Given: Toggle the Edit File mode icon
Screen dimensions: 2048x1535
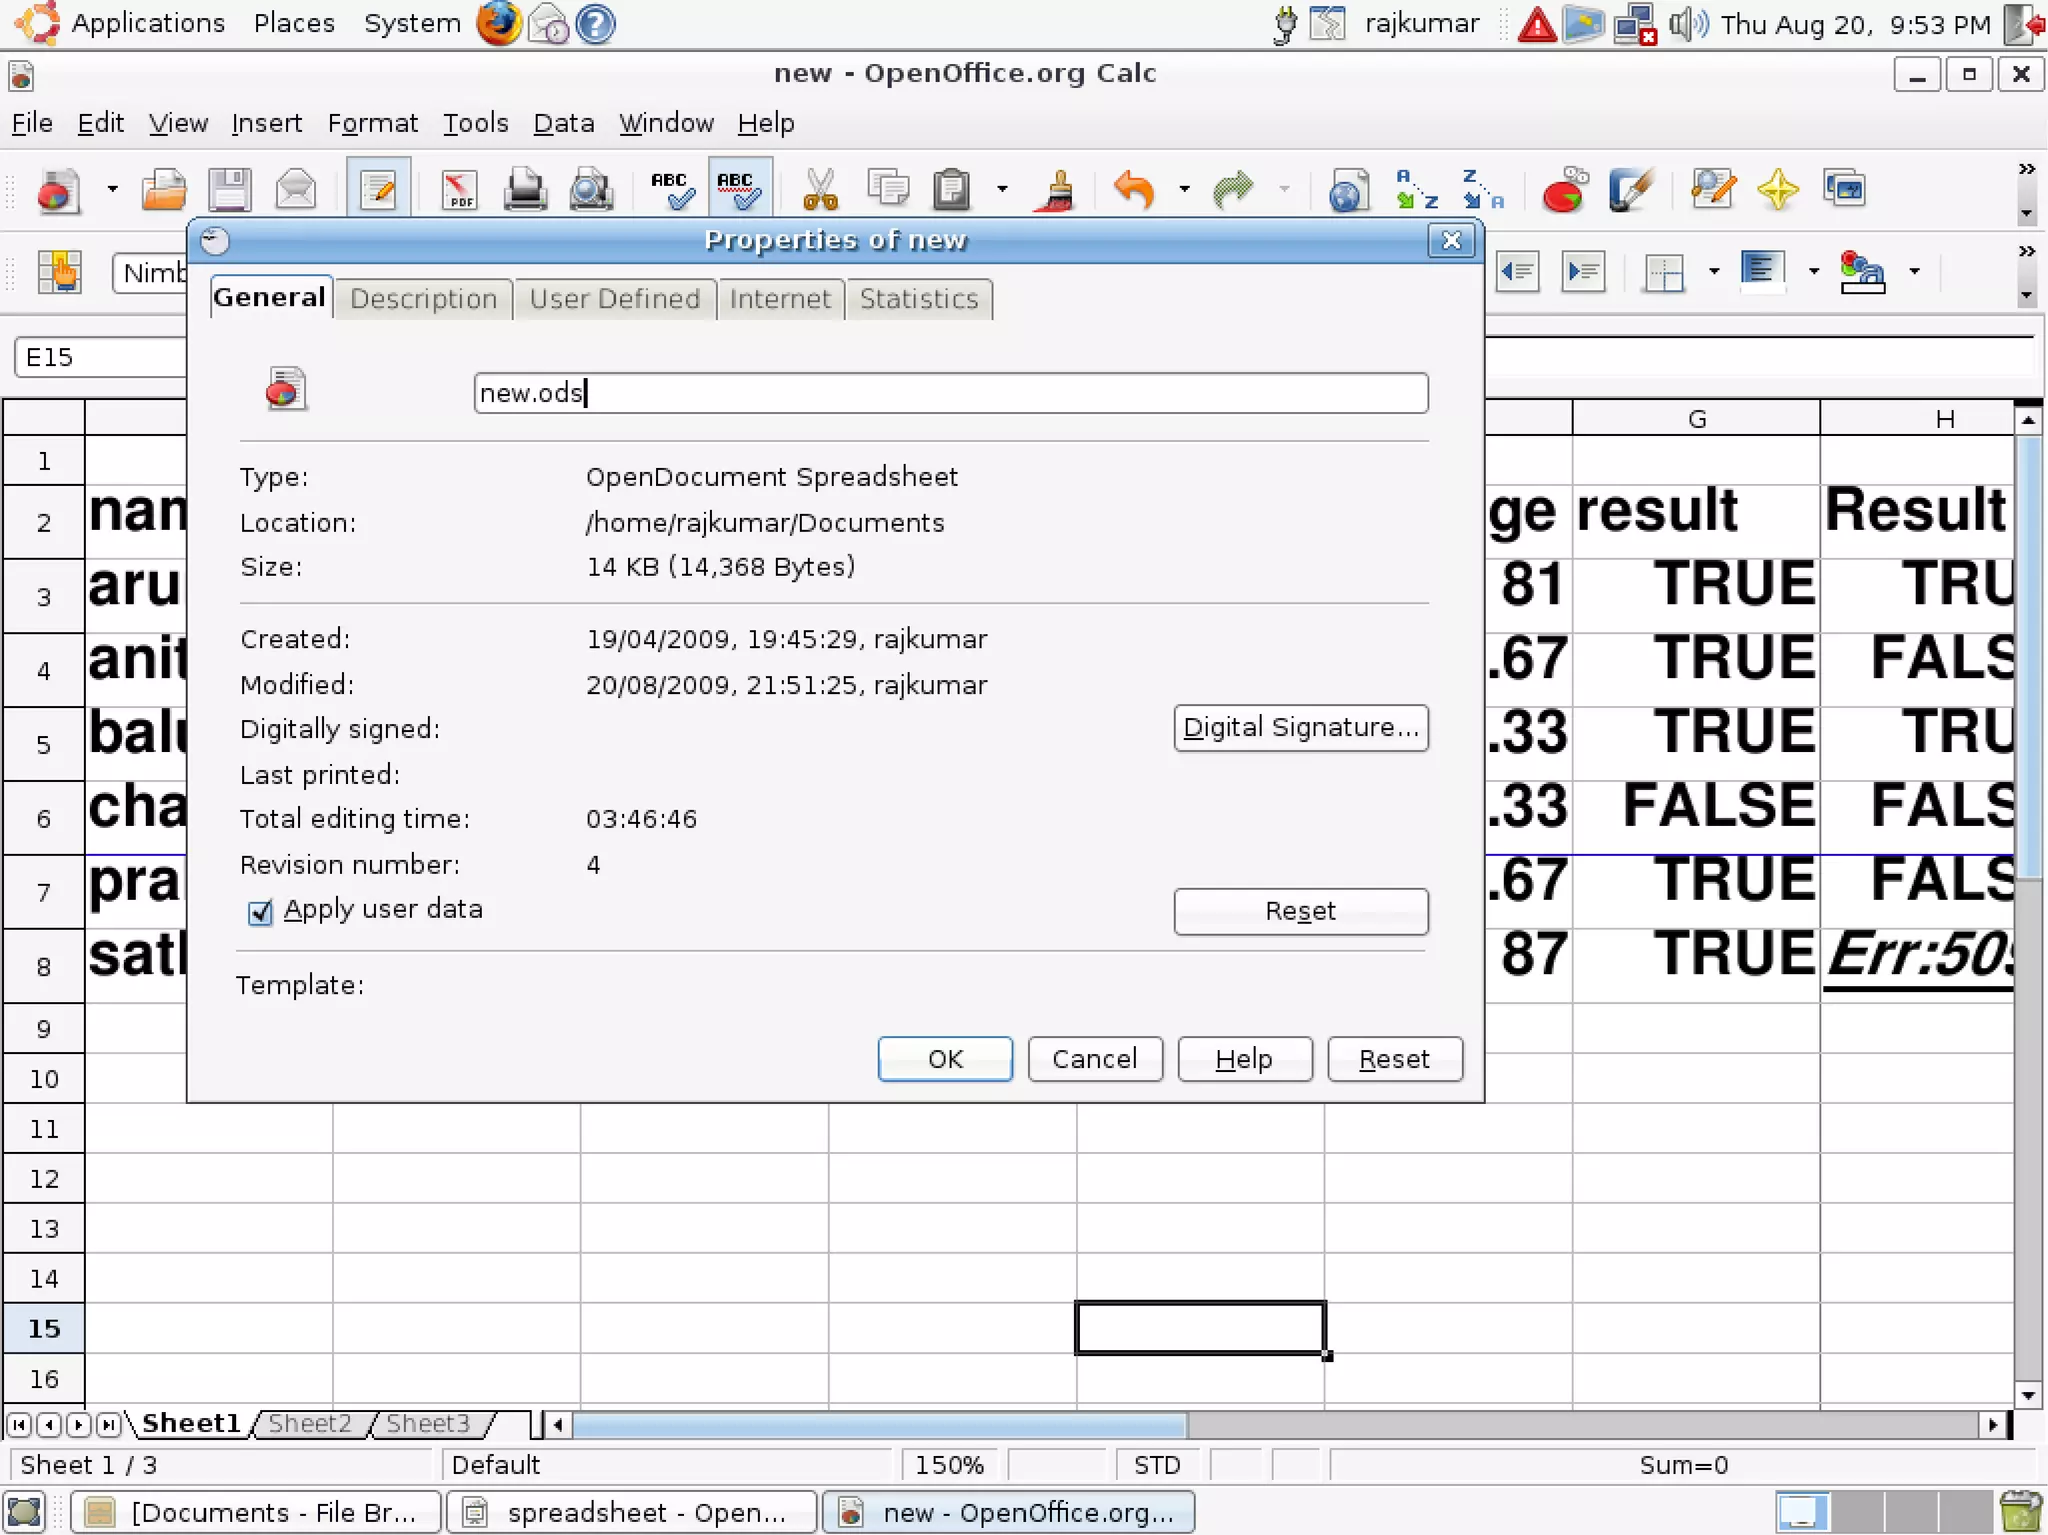Looking at the screenshot, I should click(378, 190).
